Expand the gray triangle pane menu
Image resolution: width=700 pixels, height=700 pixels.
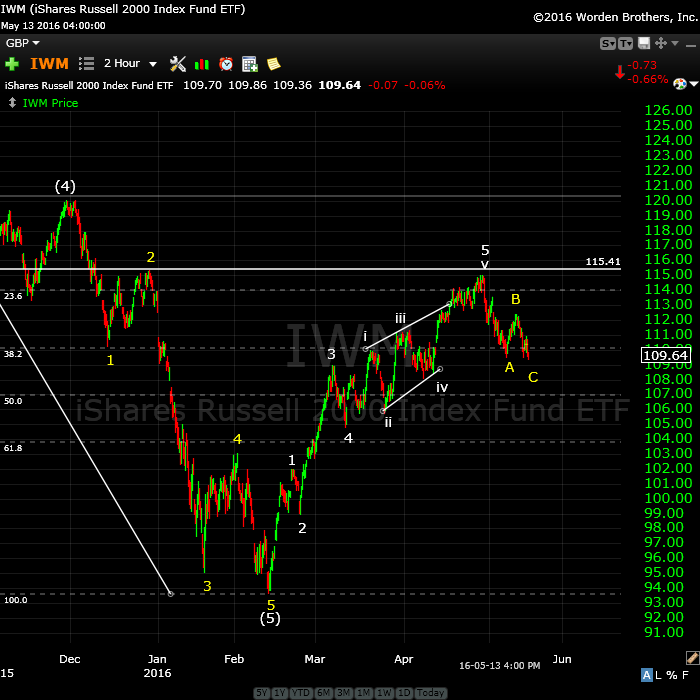tap(675, 43)
